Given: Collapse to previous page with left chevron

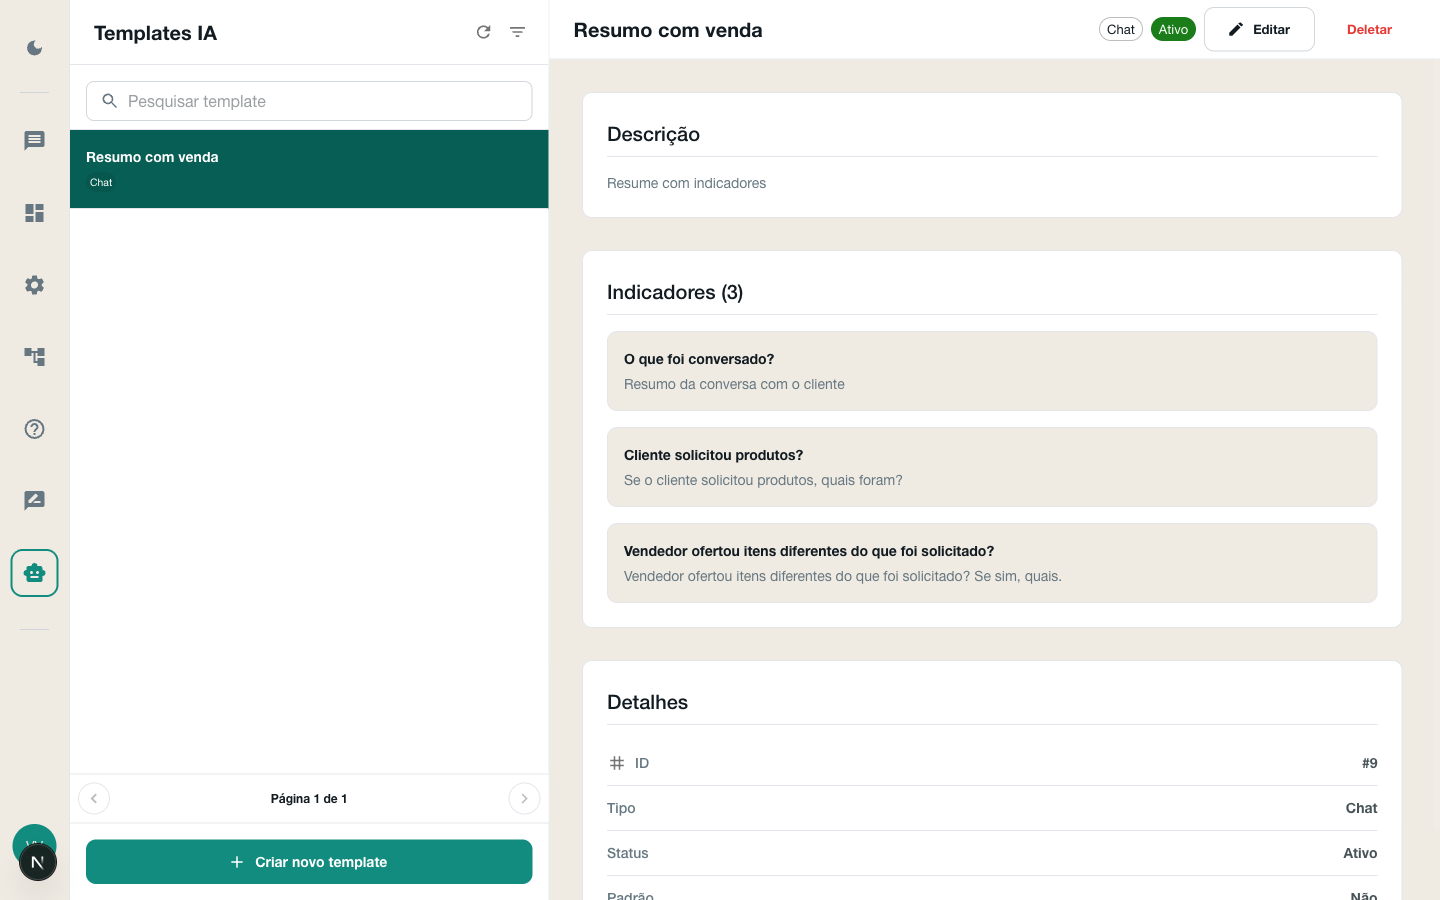Looking at the screenshot, I should tap(94, 798).
